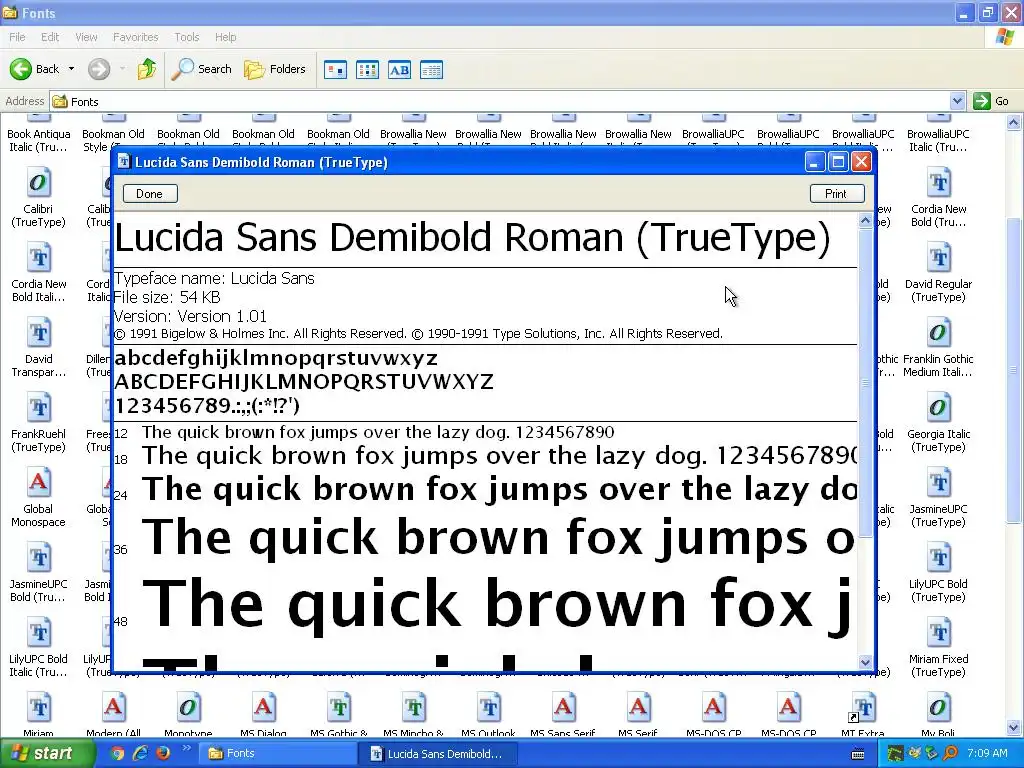List fonts by similarity (AB icon)

[x=400, y=69]
